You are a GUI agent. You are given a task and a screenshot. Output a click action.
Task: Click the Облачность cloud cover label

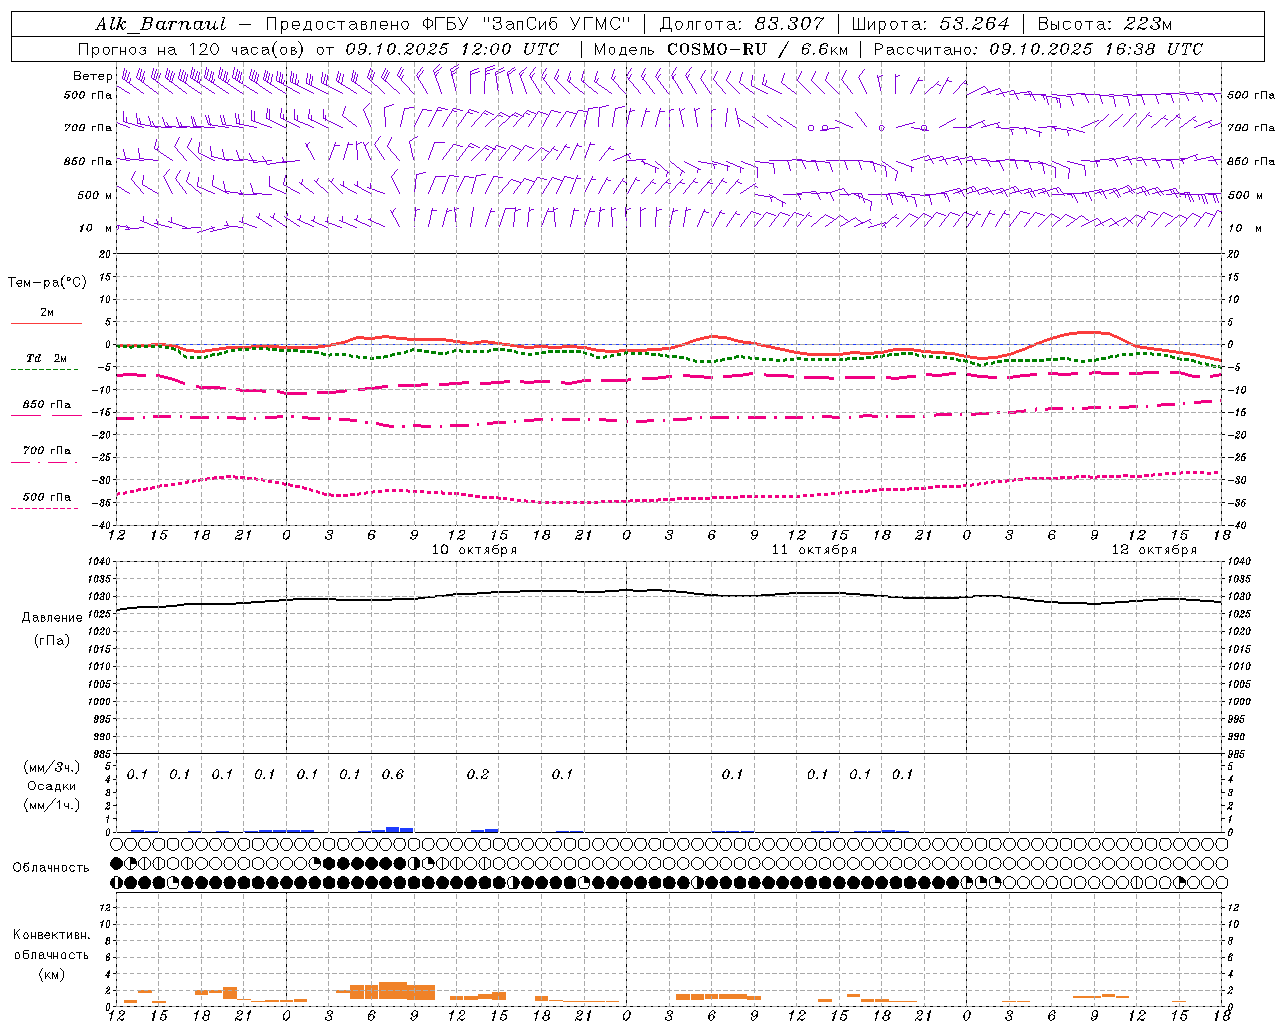tap(51, 868)
